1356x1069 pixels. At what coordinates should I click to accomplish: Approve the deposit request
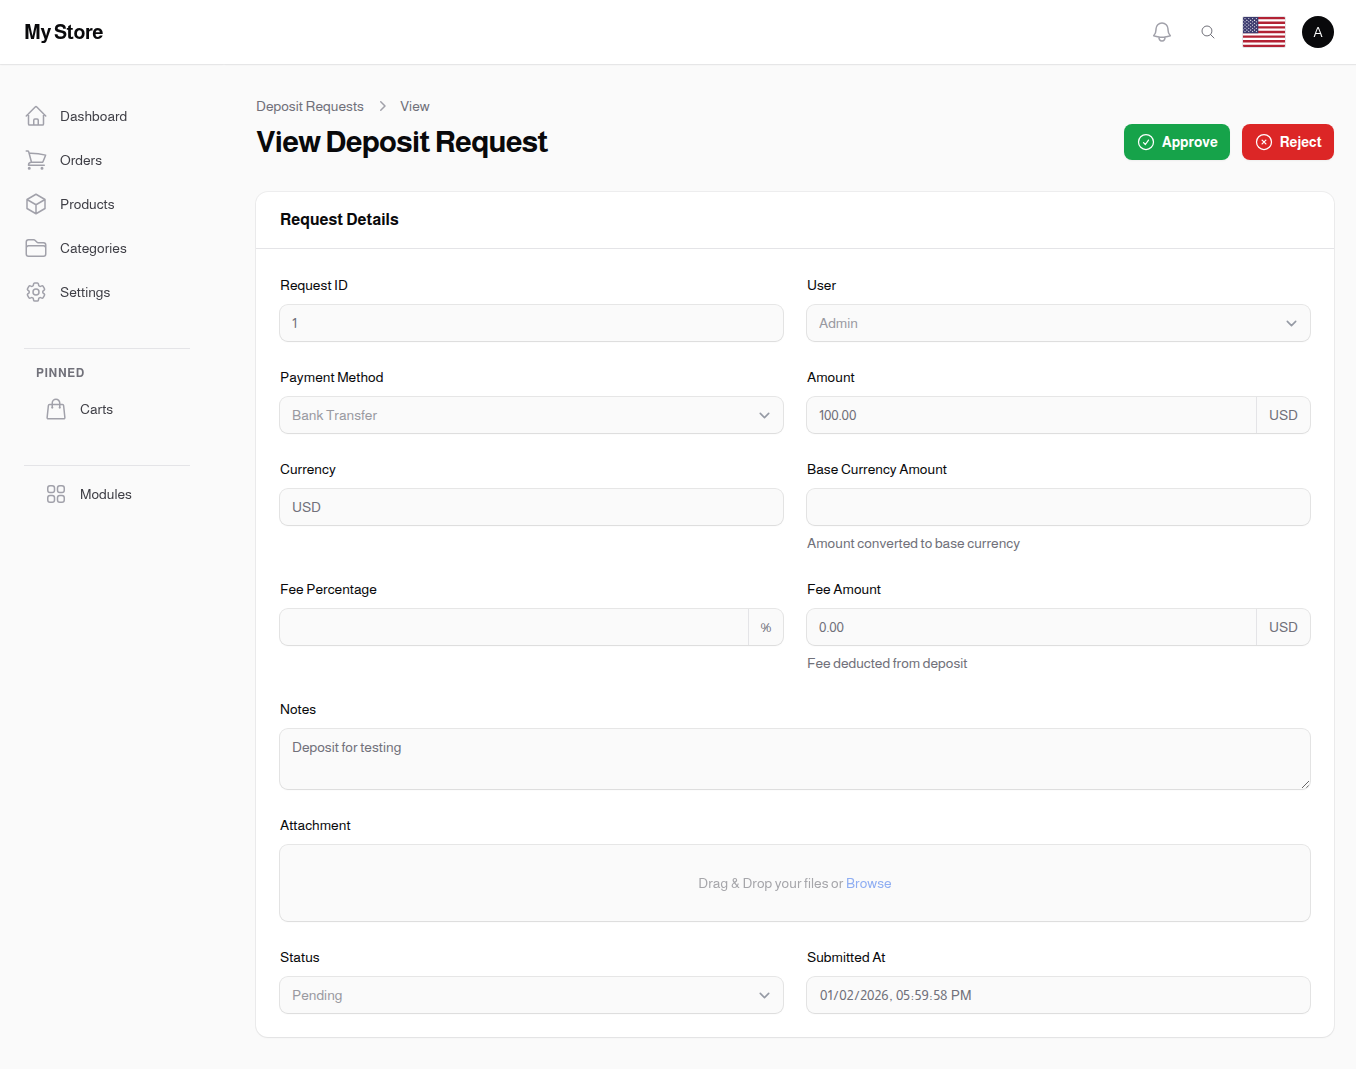click(x=1176, y=142)
